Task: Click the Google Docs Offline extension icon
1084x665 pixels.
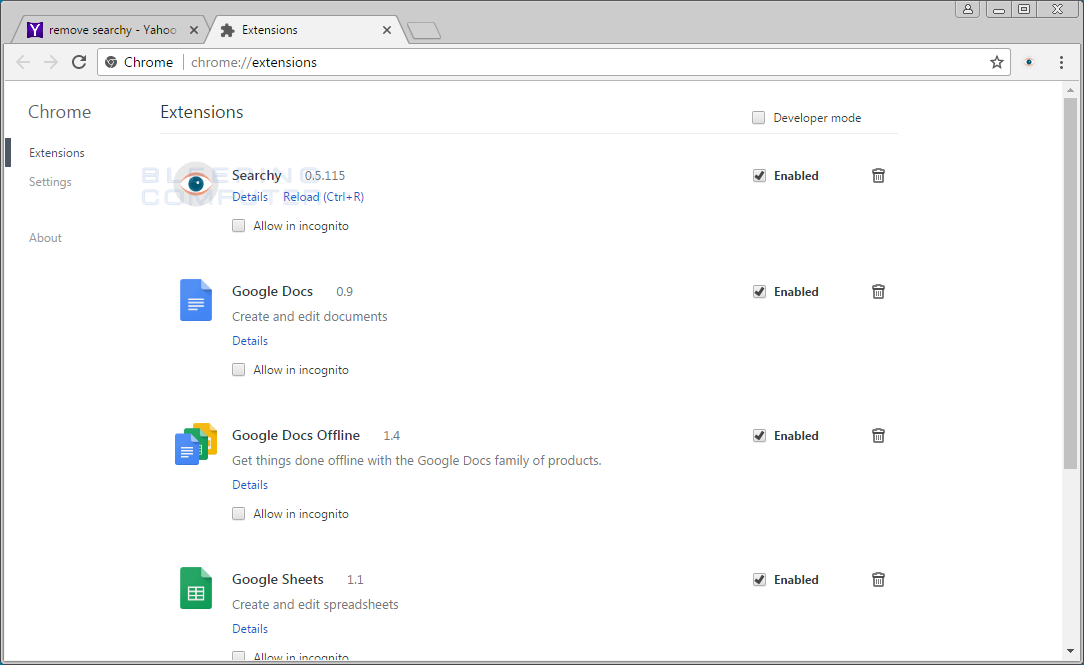Action: pos(195,444)
